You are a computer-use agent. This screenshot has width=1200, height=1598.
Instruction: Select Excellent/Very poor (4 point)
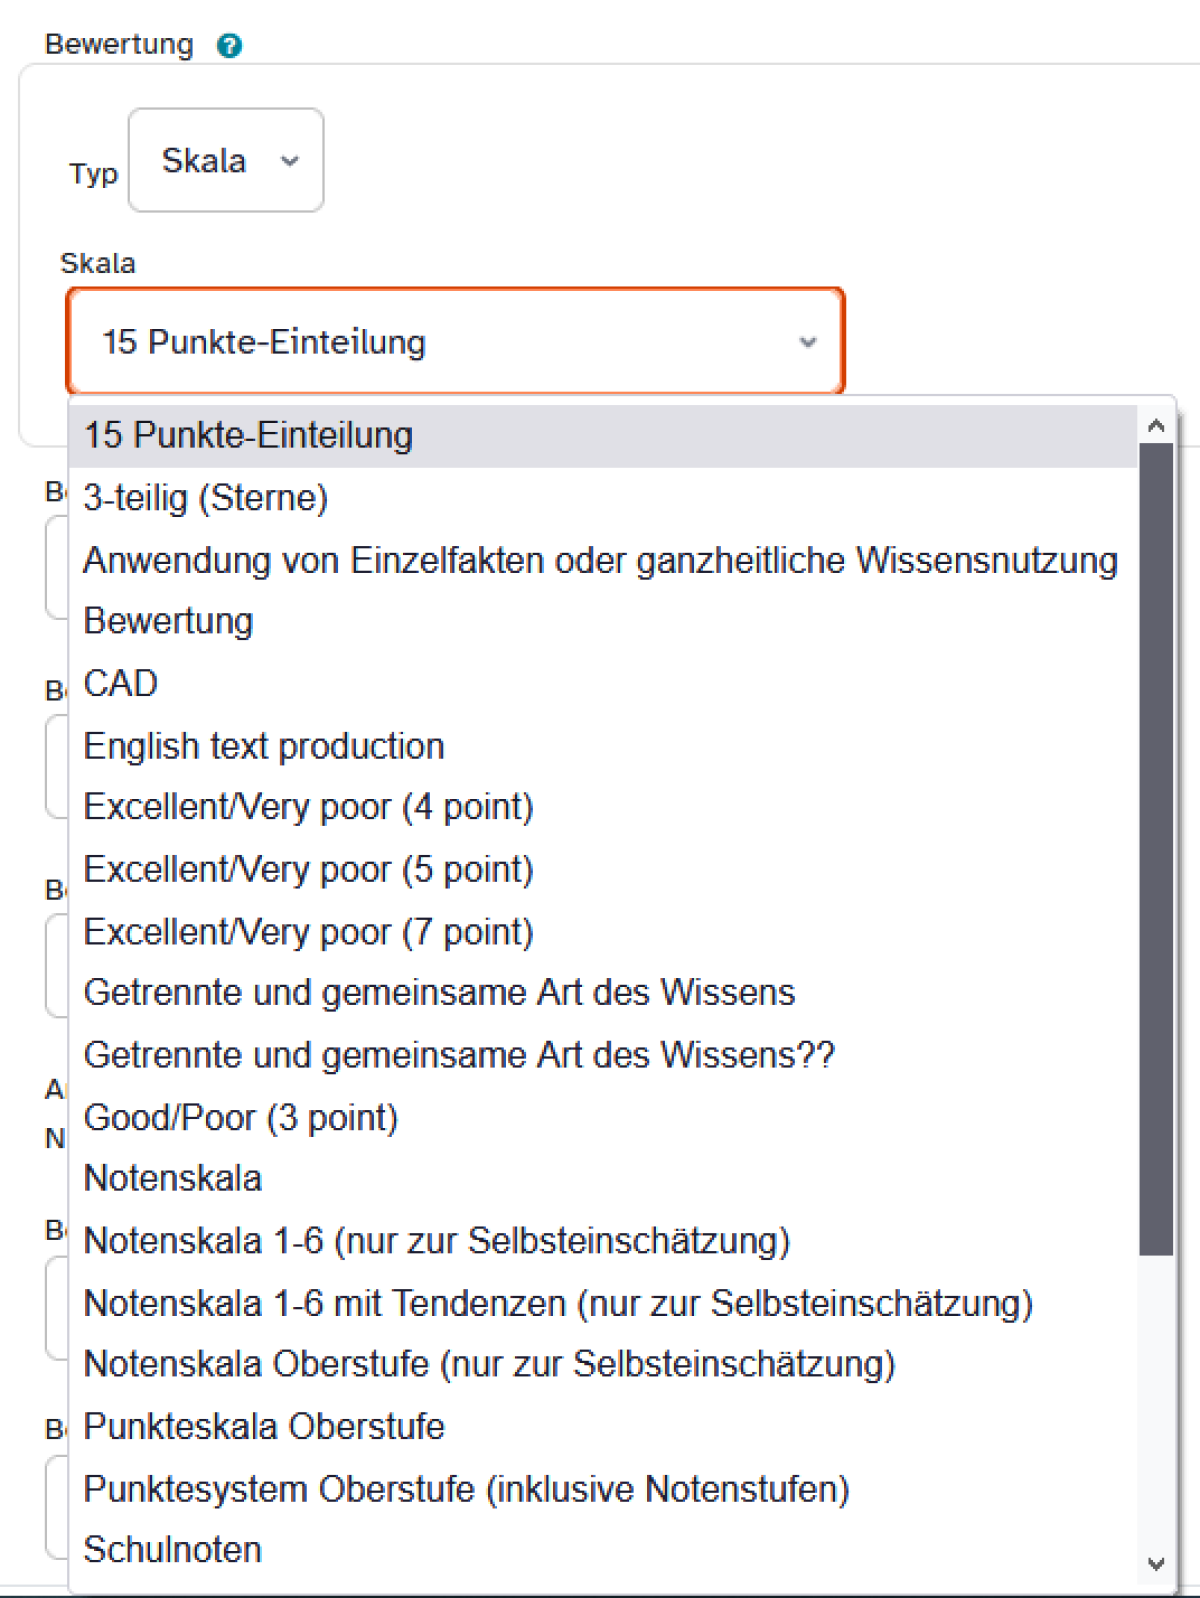[x=308, y=807]
